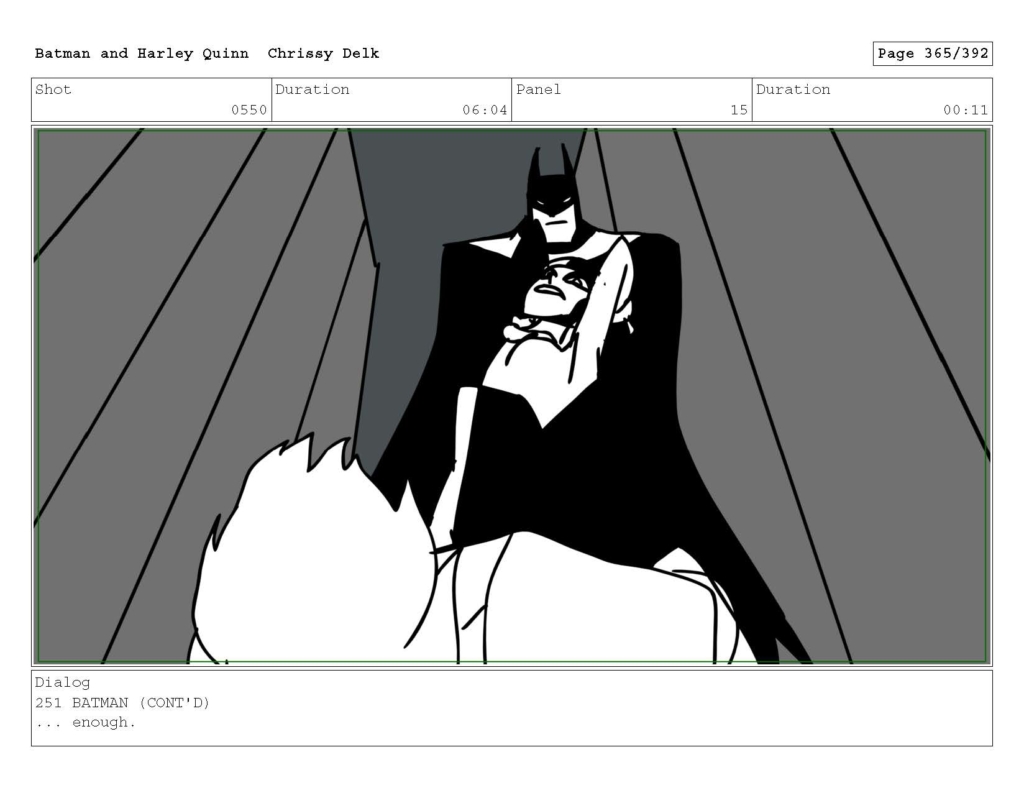
Task: Click the panel number '15'
Action: tap(739, 110)
